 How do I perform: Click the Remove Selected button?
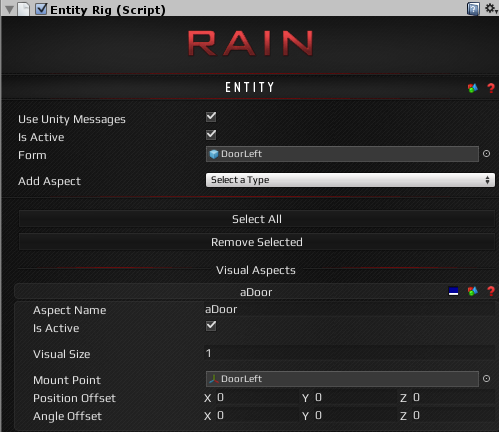coord(257,242)
